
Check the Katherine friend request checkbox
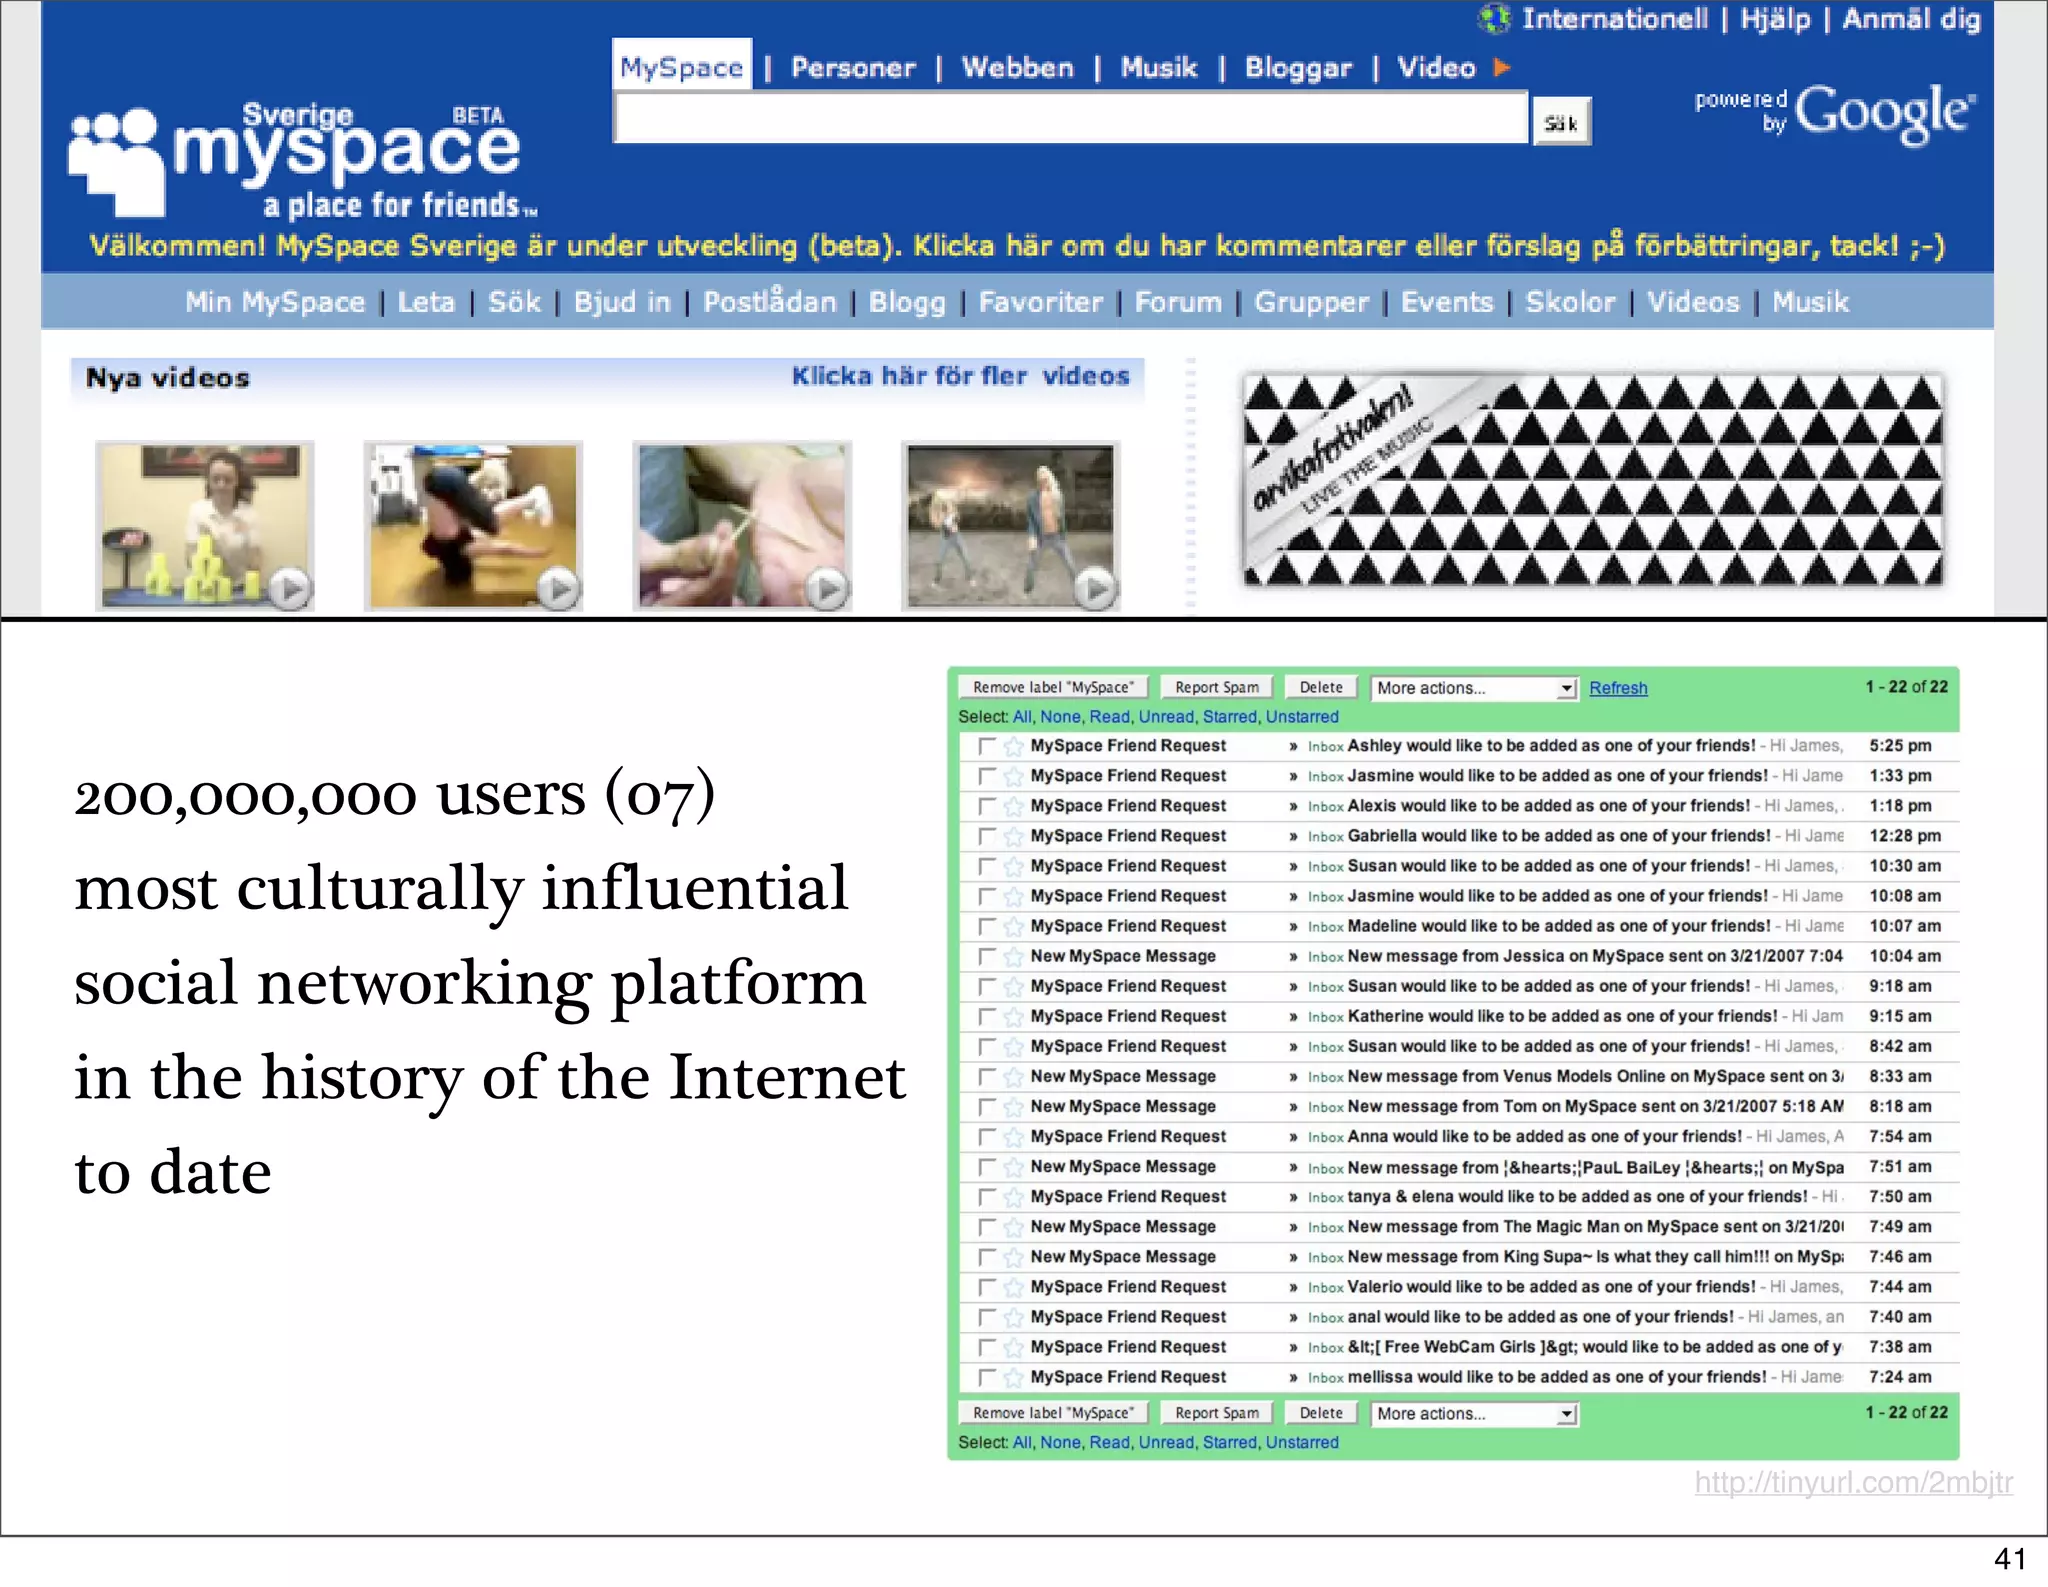(987, 1016)
